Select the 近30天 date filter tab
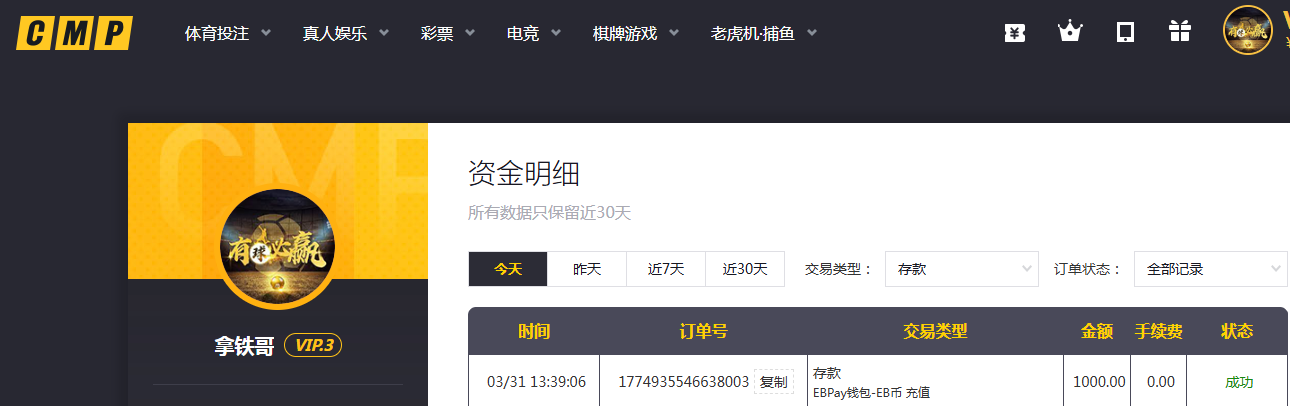This screenshot has height=406, width=1290. pos(745,269)
